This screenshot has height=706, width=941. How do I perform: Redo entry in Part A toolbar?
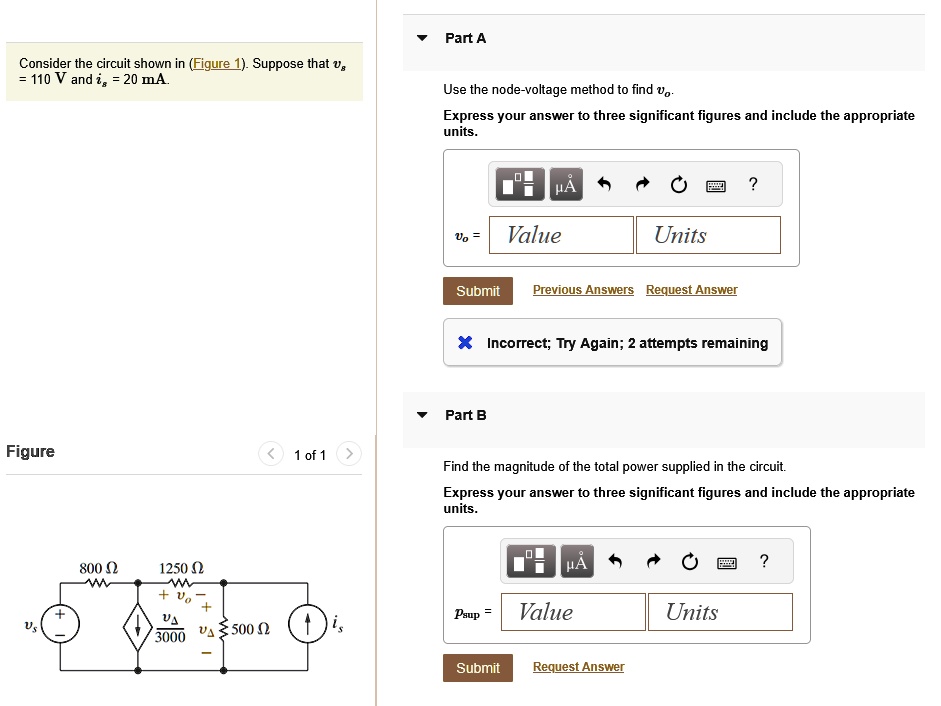pos(642,184)
